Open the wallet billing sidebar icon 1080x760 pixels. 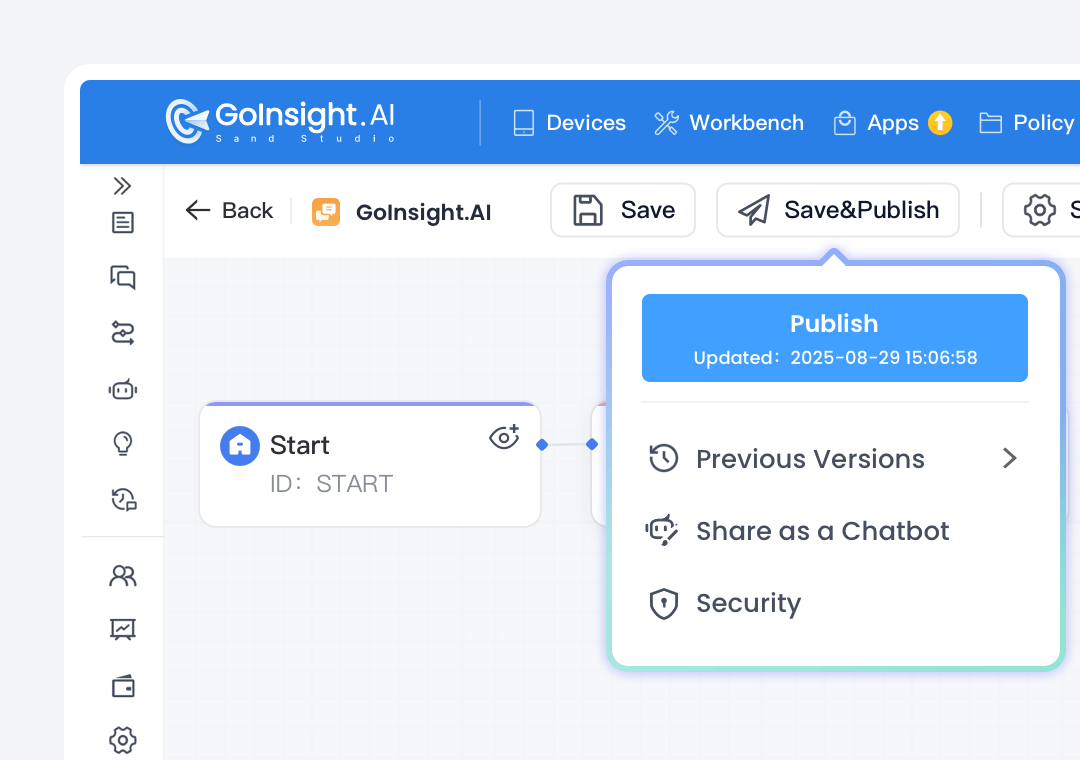point(122,686)
